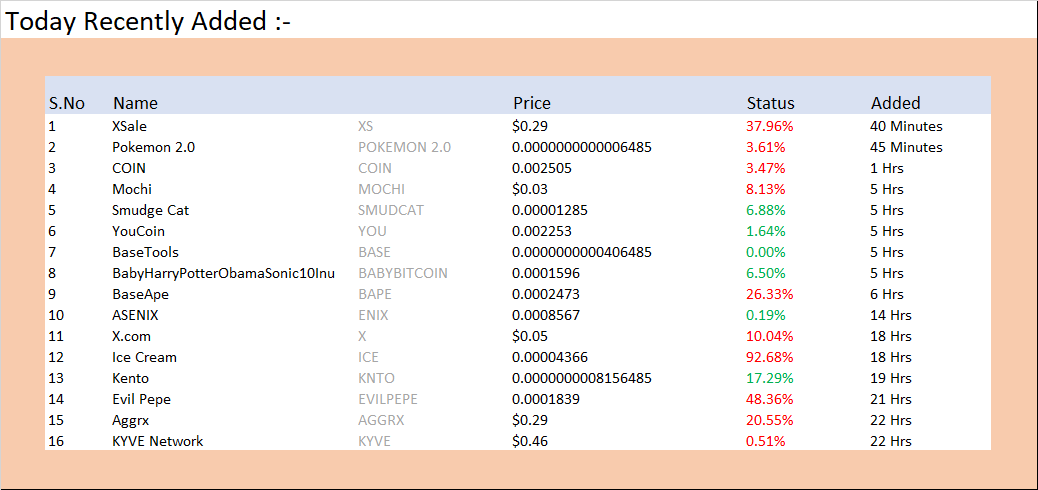Select the YOU ticker symbol
The height and width of the screenshot is (490, 1038).
(x=372, y=232)
